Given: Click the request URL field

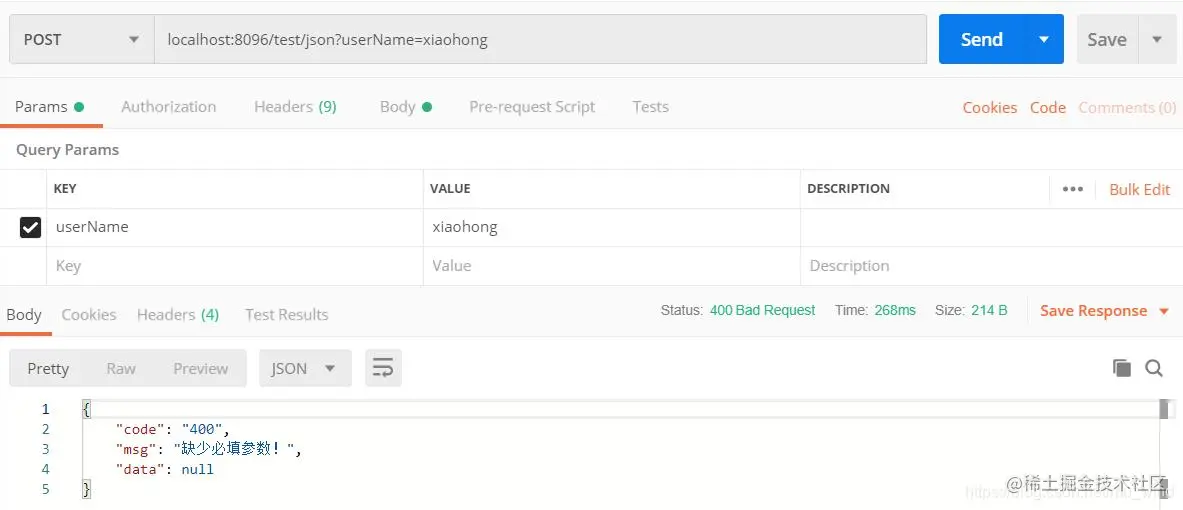Looking at the screenshot, I should pyautogui.click(x=540, y=39).
